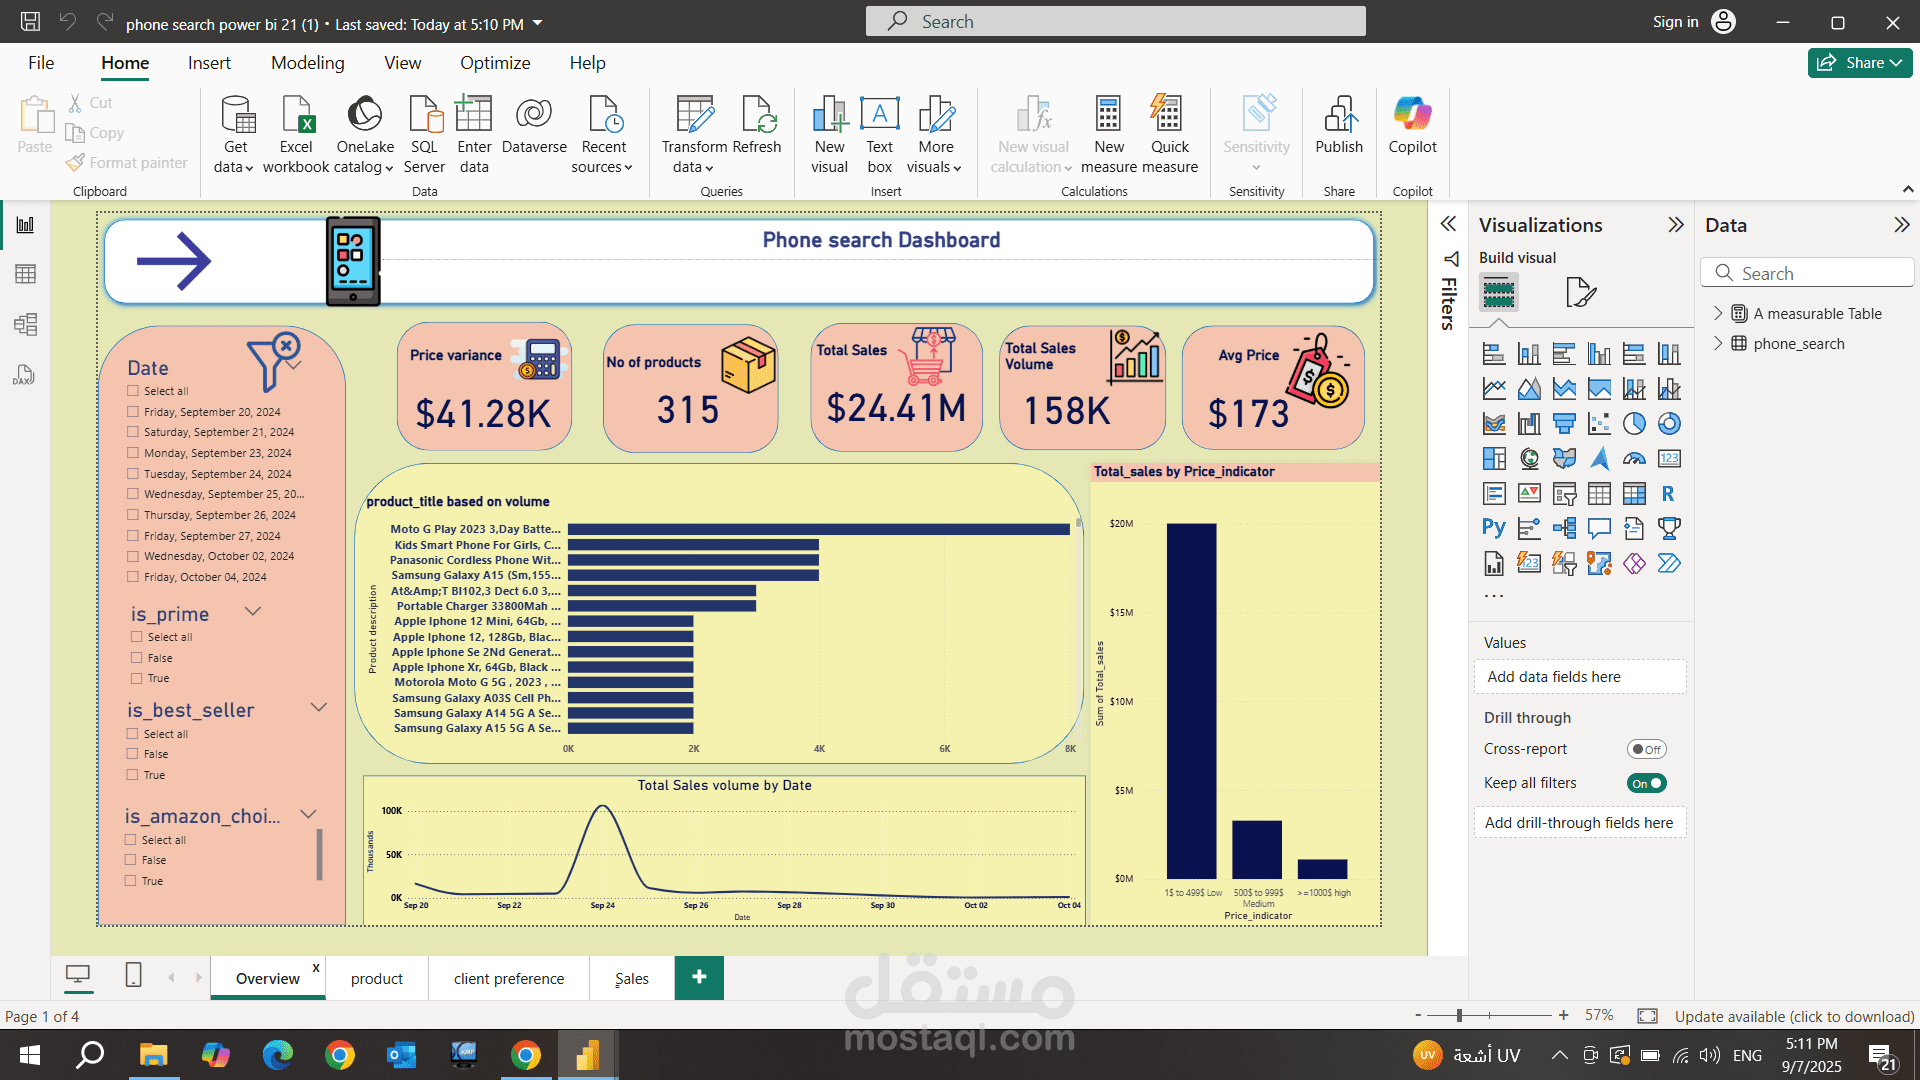The height and width of the screenshot is (1080, 1920).
Task: Switch to the Insert ribbon tab
Action: coord(209,63)
